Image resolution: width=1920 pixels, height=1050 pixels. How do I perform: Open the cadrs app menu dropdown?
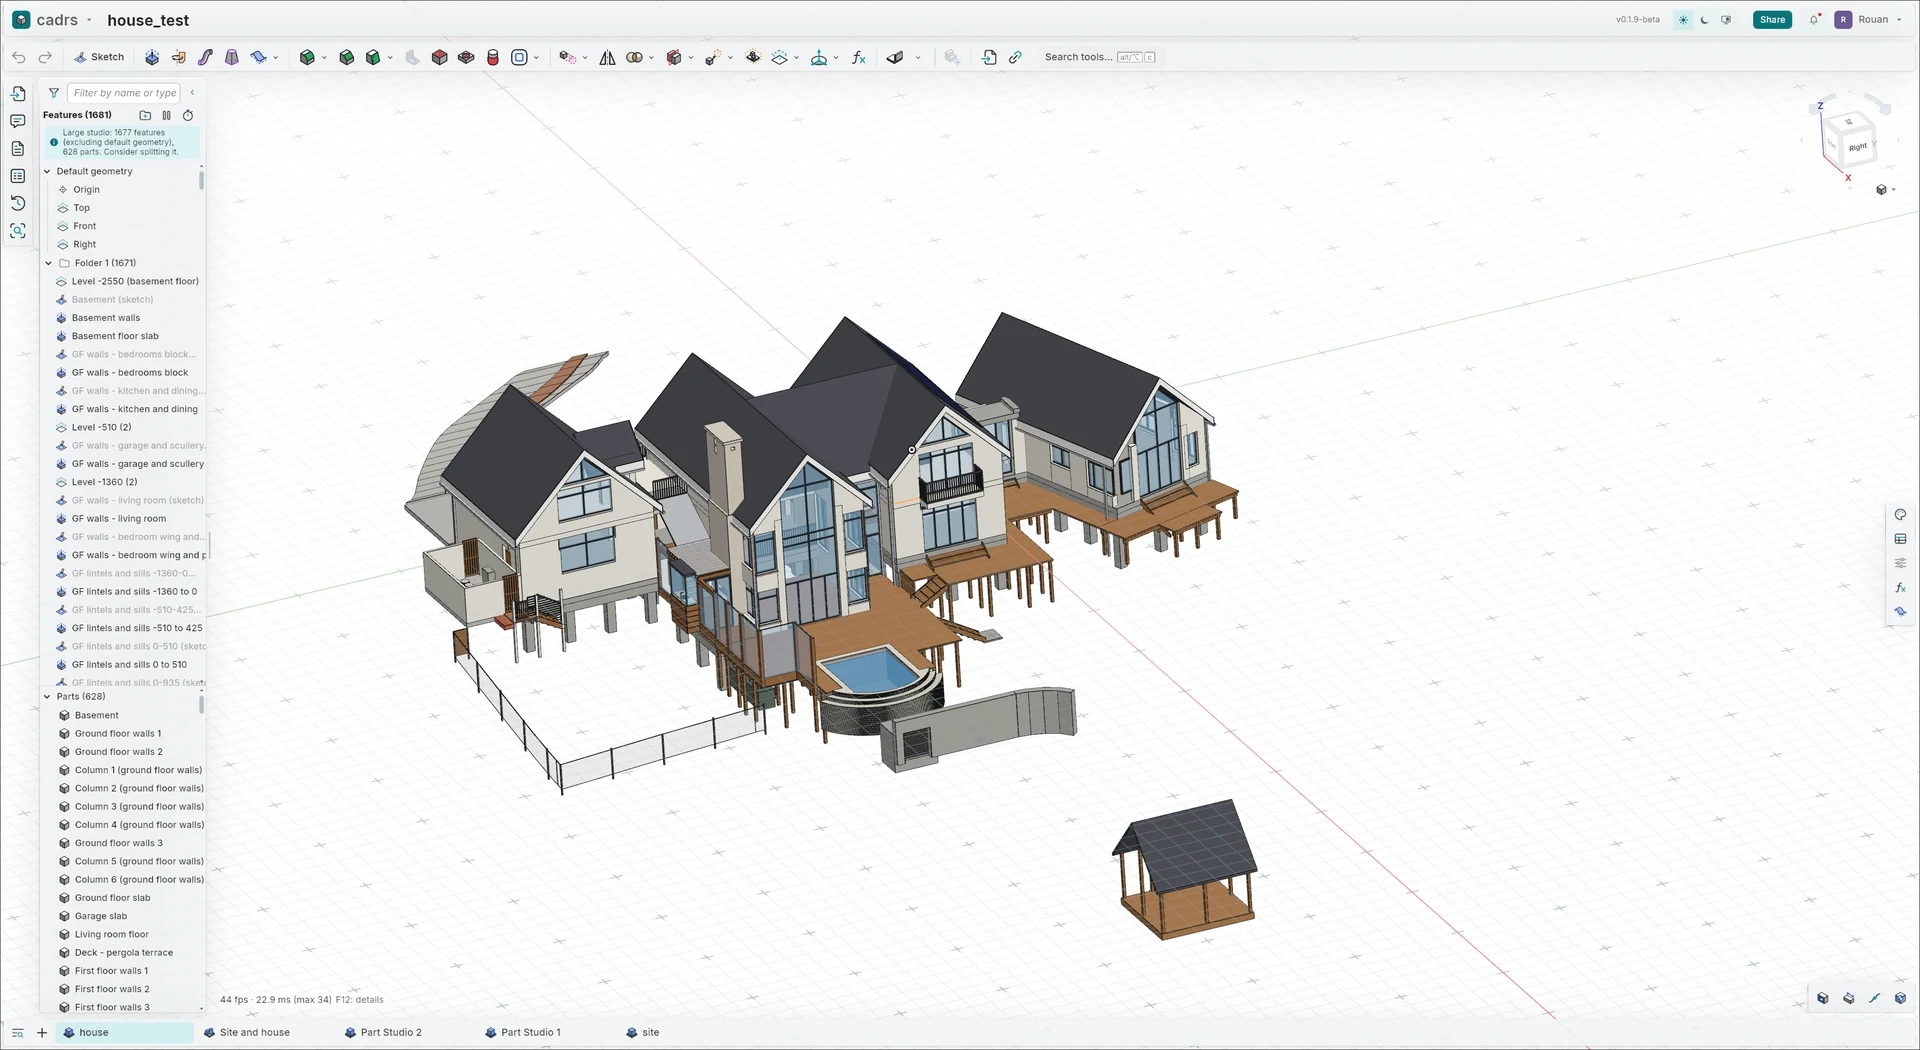click(89, 20)
